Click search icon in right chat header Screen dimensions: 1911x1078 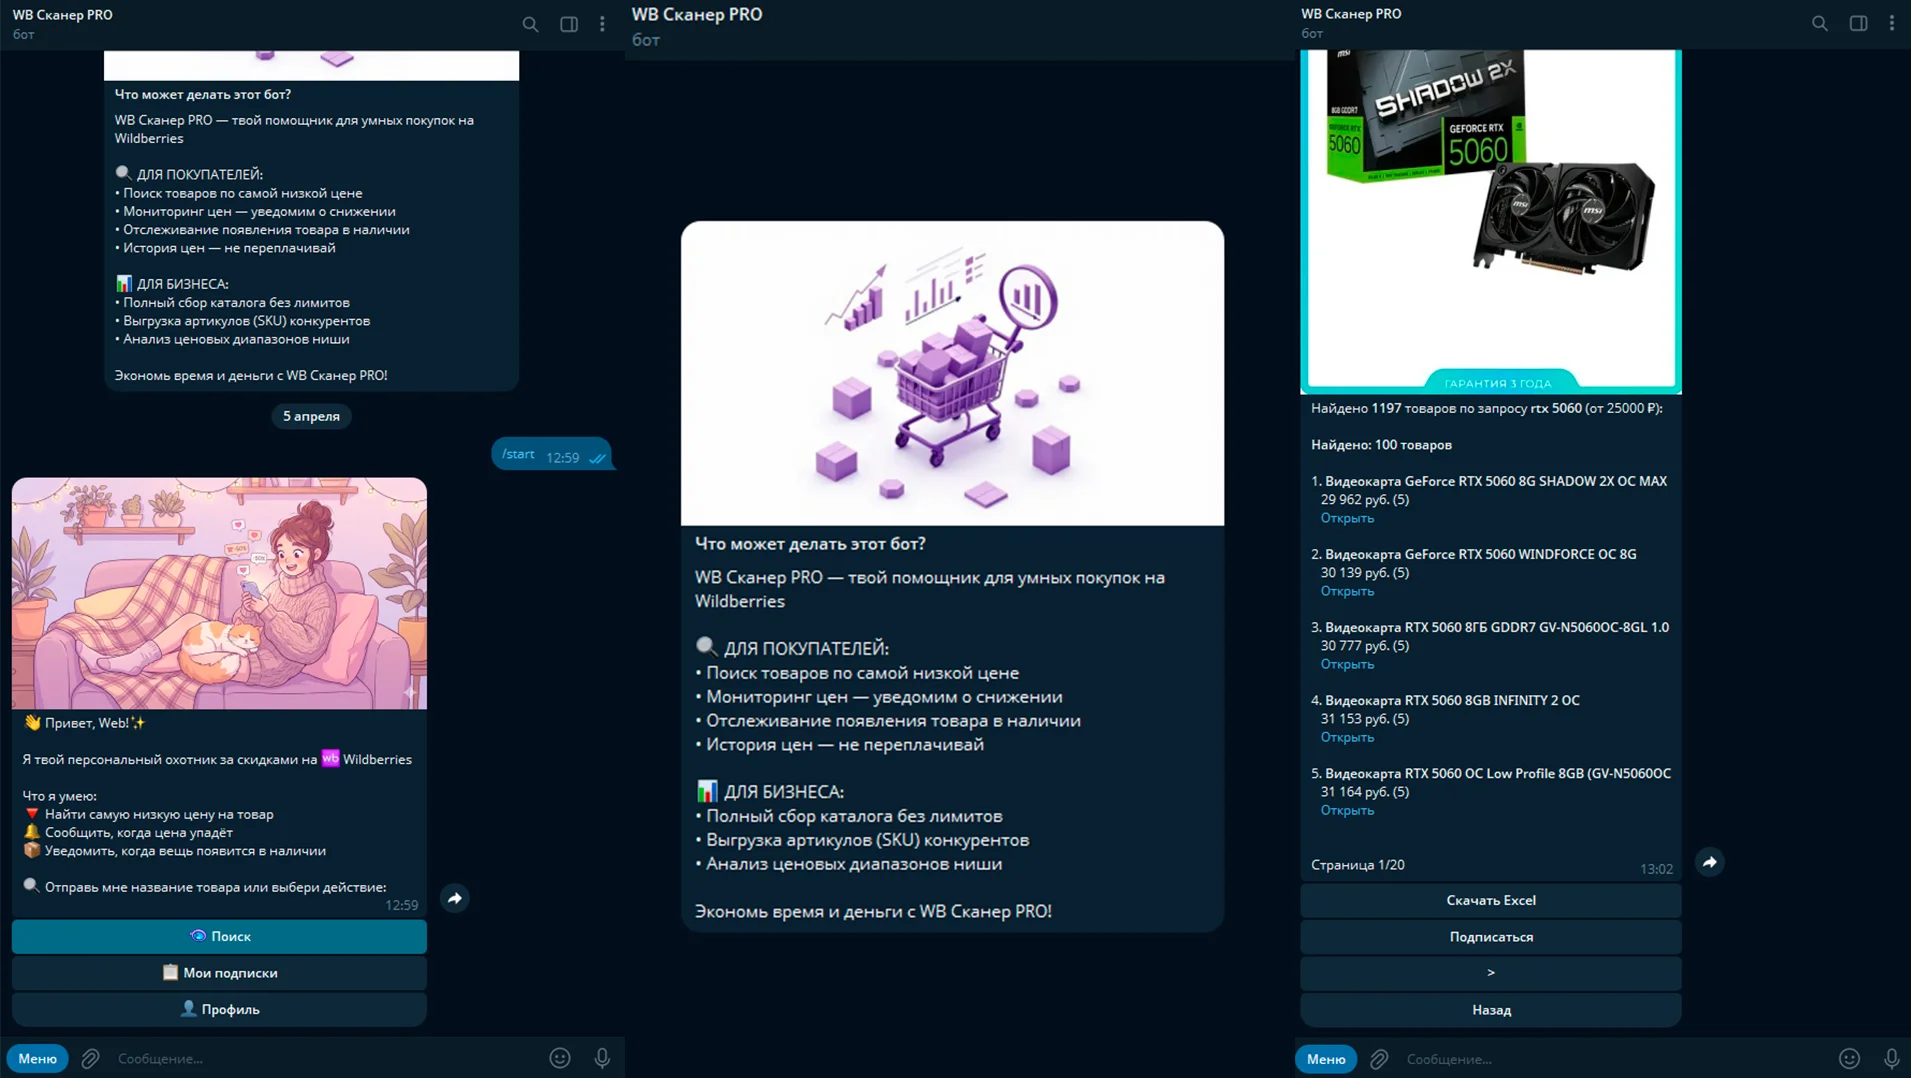pyautogui.click(x=1819, y=23)
